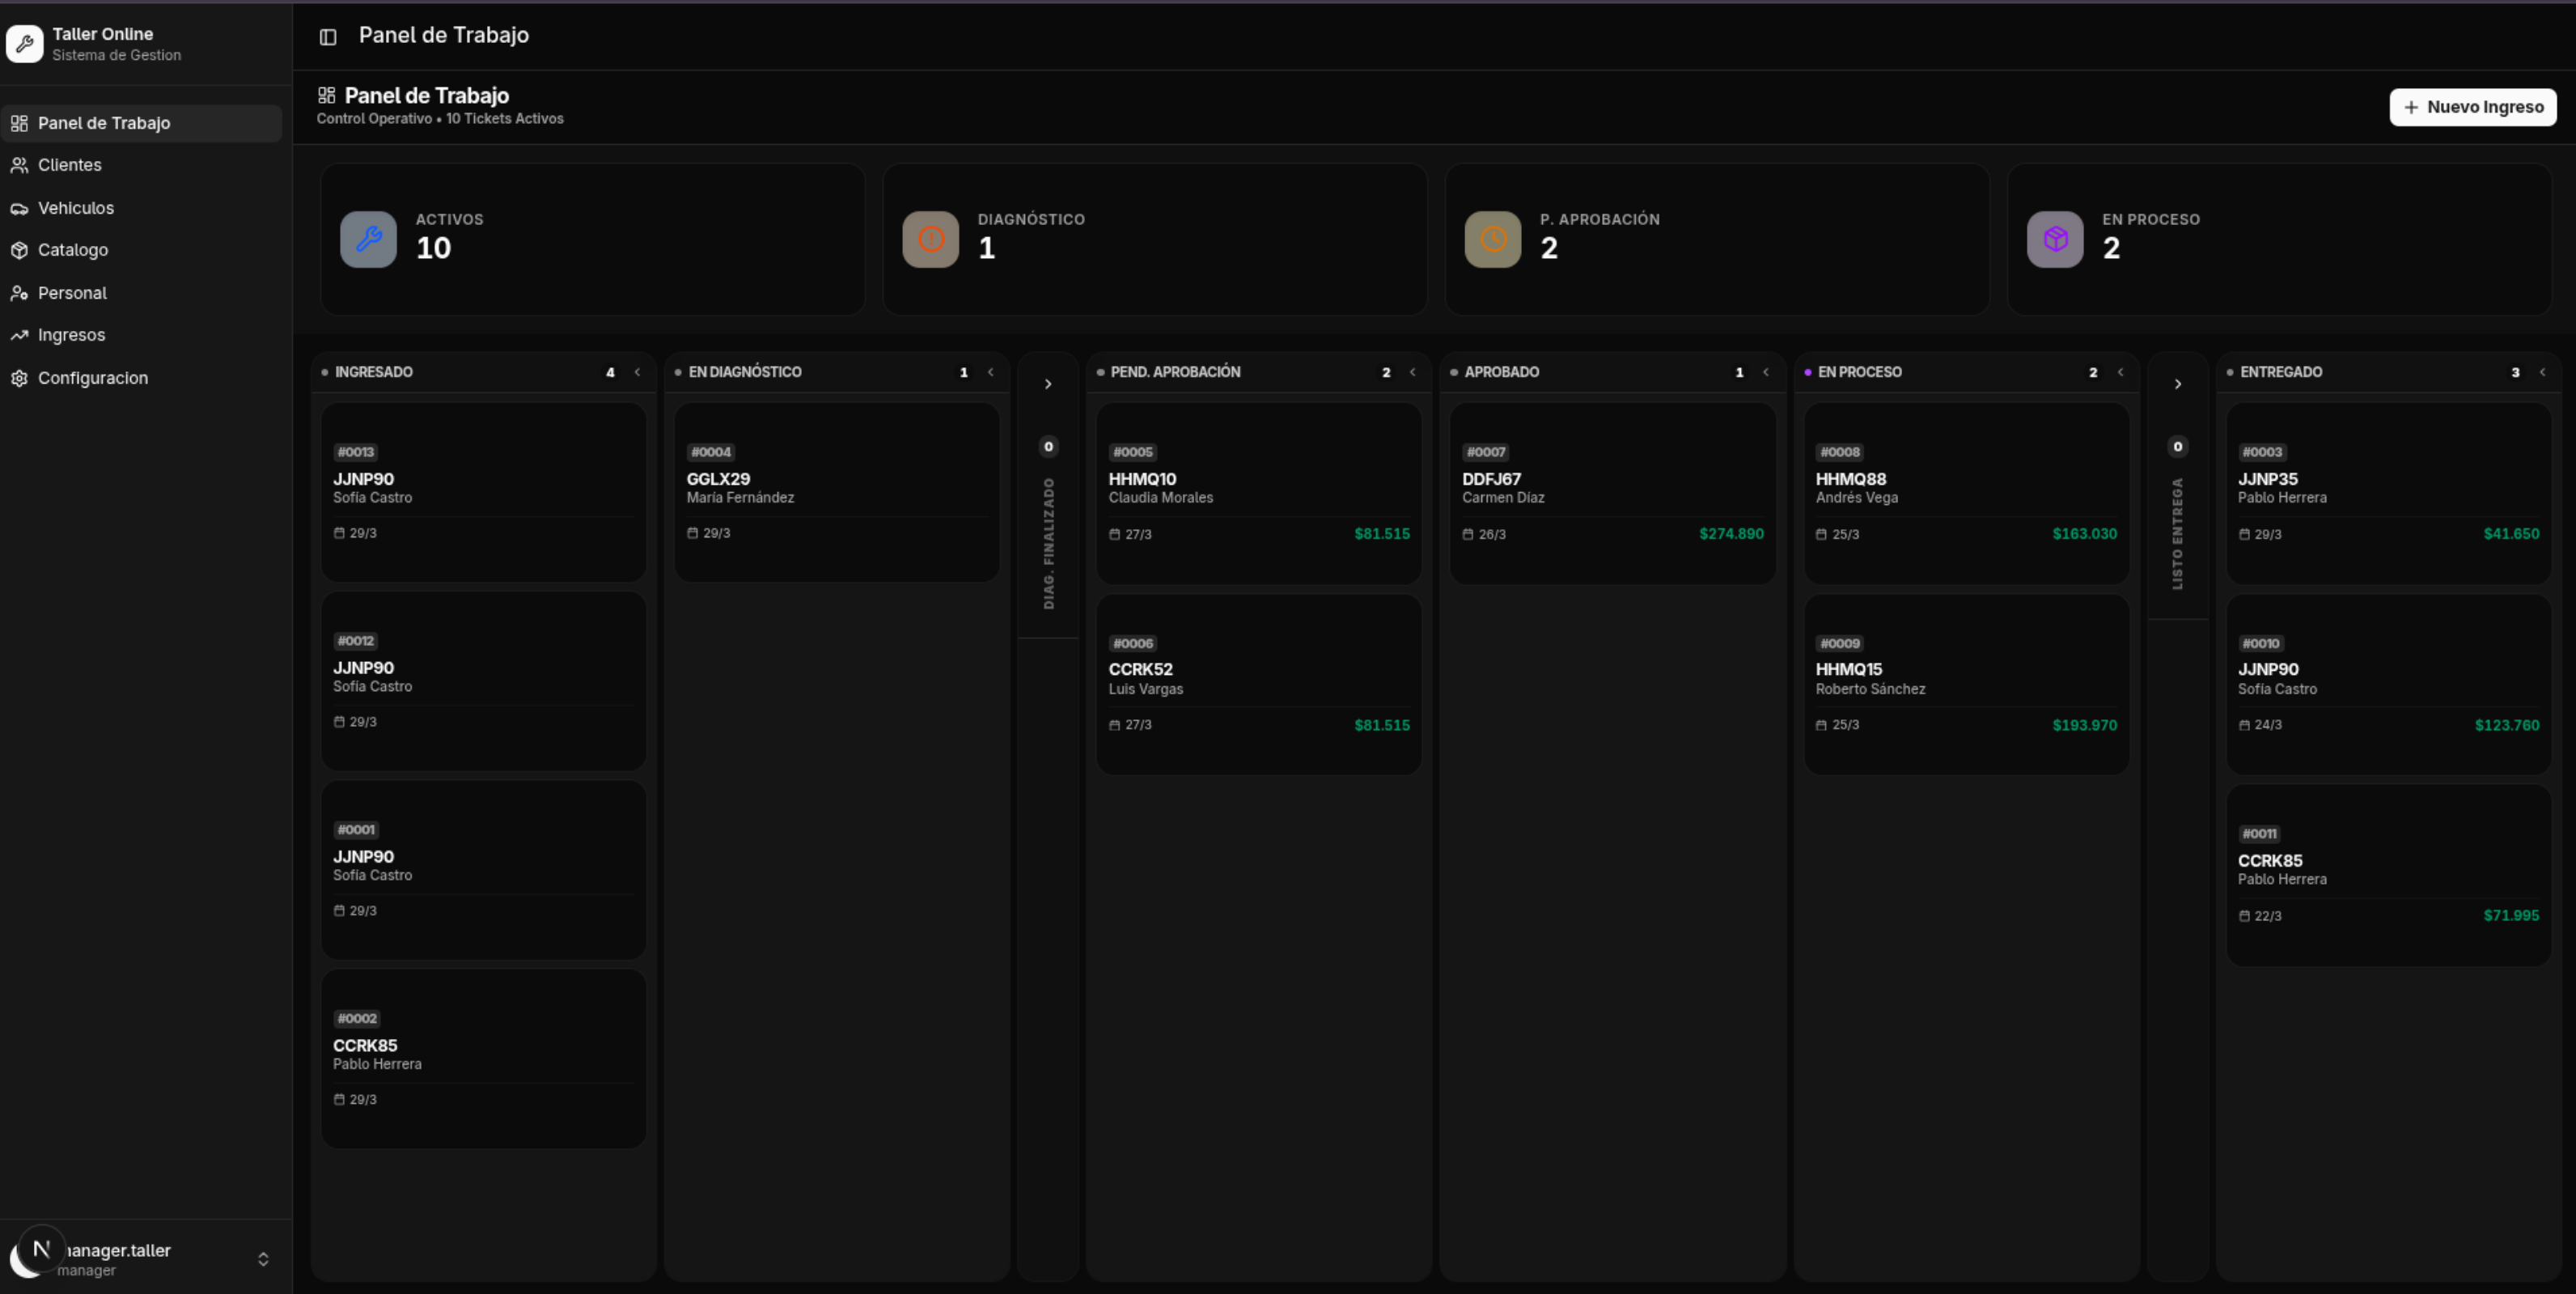Open the Clientes section
2576x1294 pixels.
[141, 165]
